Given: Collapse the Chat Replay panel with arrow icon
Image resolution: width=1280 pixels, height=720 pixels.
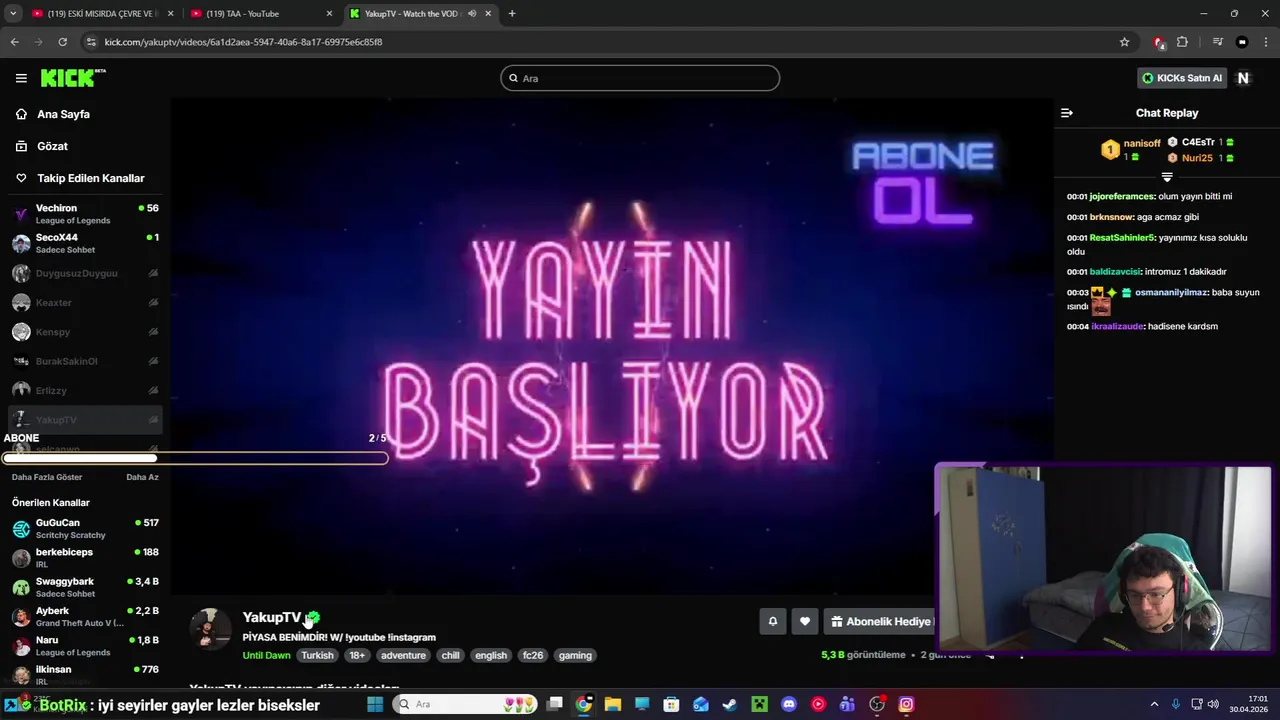Looking at the screenshot, I should tap(1067, 113).
